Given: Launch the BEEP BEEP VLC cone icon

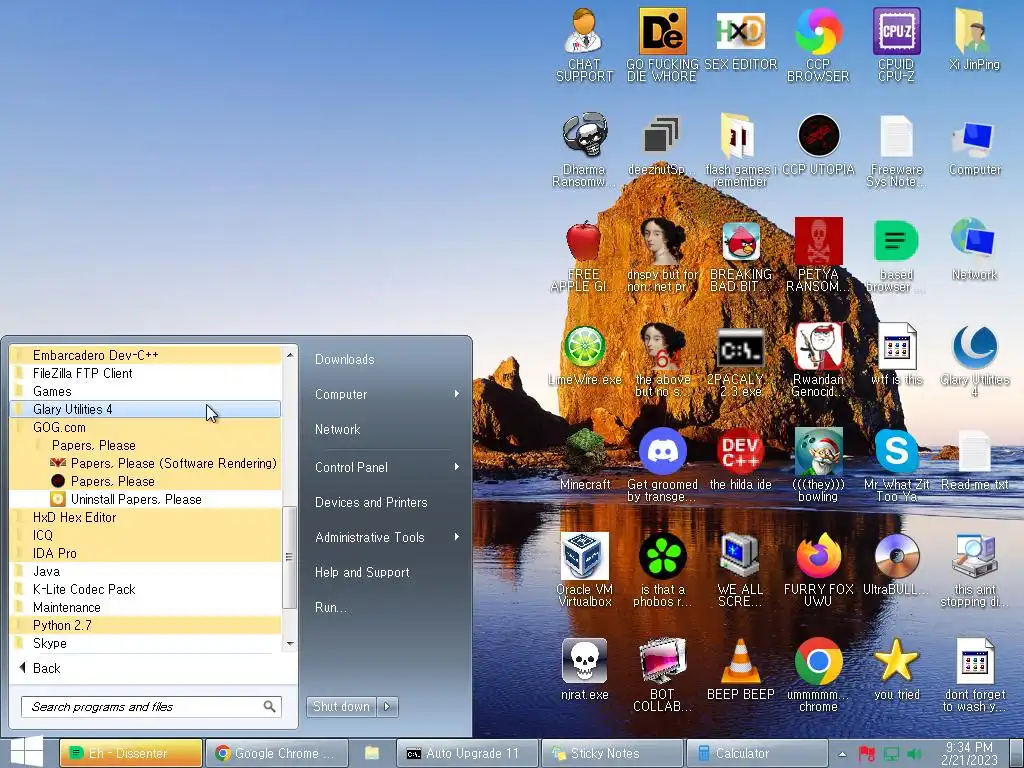Looking at the screenshot, I should (740, 671).
